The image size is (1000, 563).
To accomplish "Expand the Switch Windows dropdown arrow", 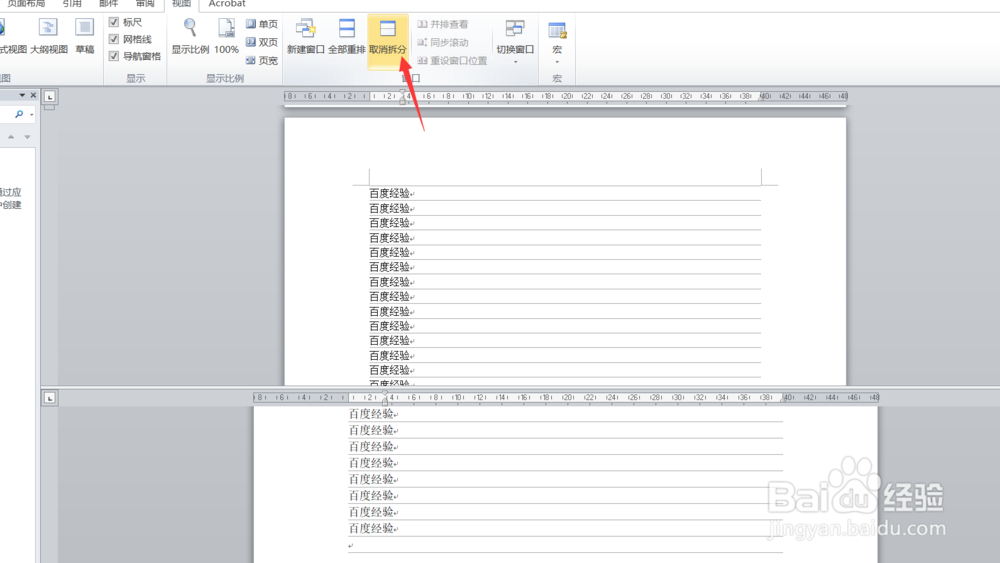I will coord(515,62).
